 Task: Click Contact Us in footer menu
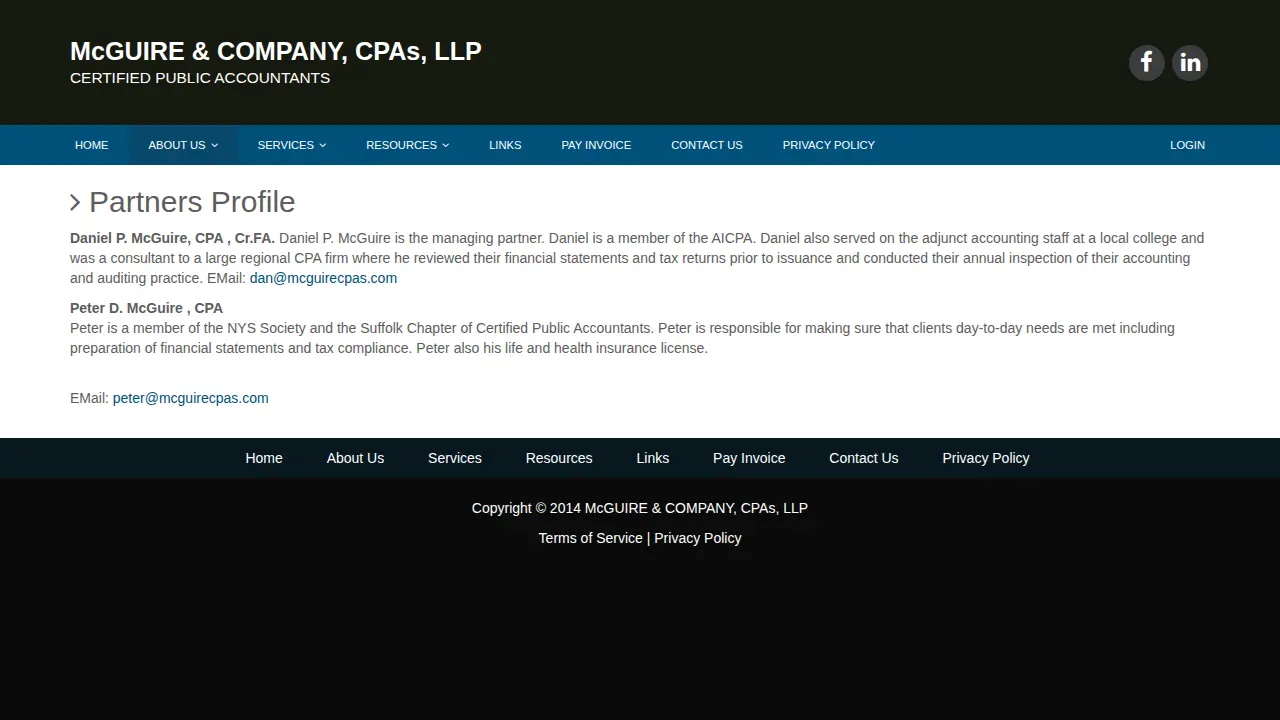tap(864, 458)
